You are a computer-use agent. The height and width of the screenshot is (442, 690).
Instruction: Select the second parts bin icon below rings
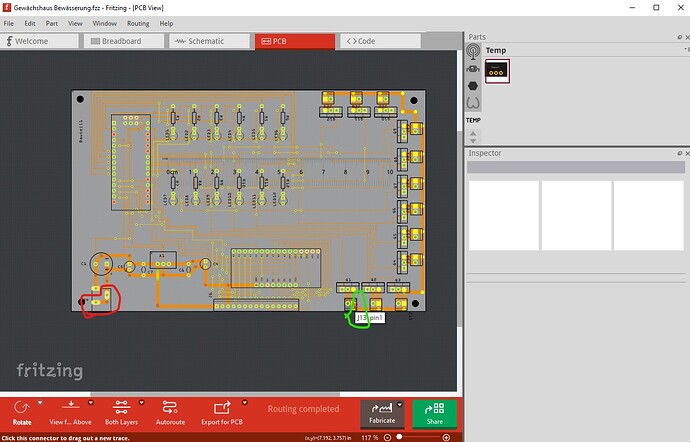pyautogui.click(x=473, y=69)
